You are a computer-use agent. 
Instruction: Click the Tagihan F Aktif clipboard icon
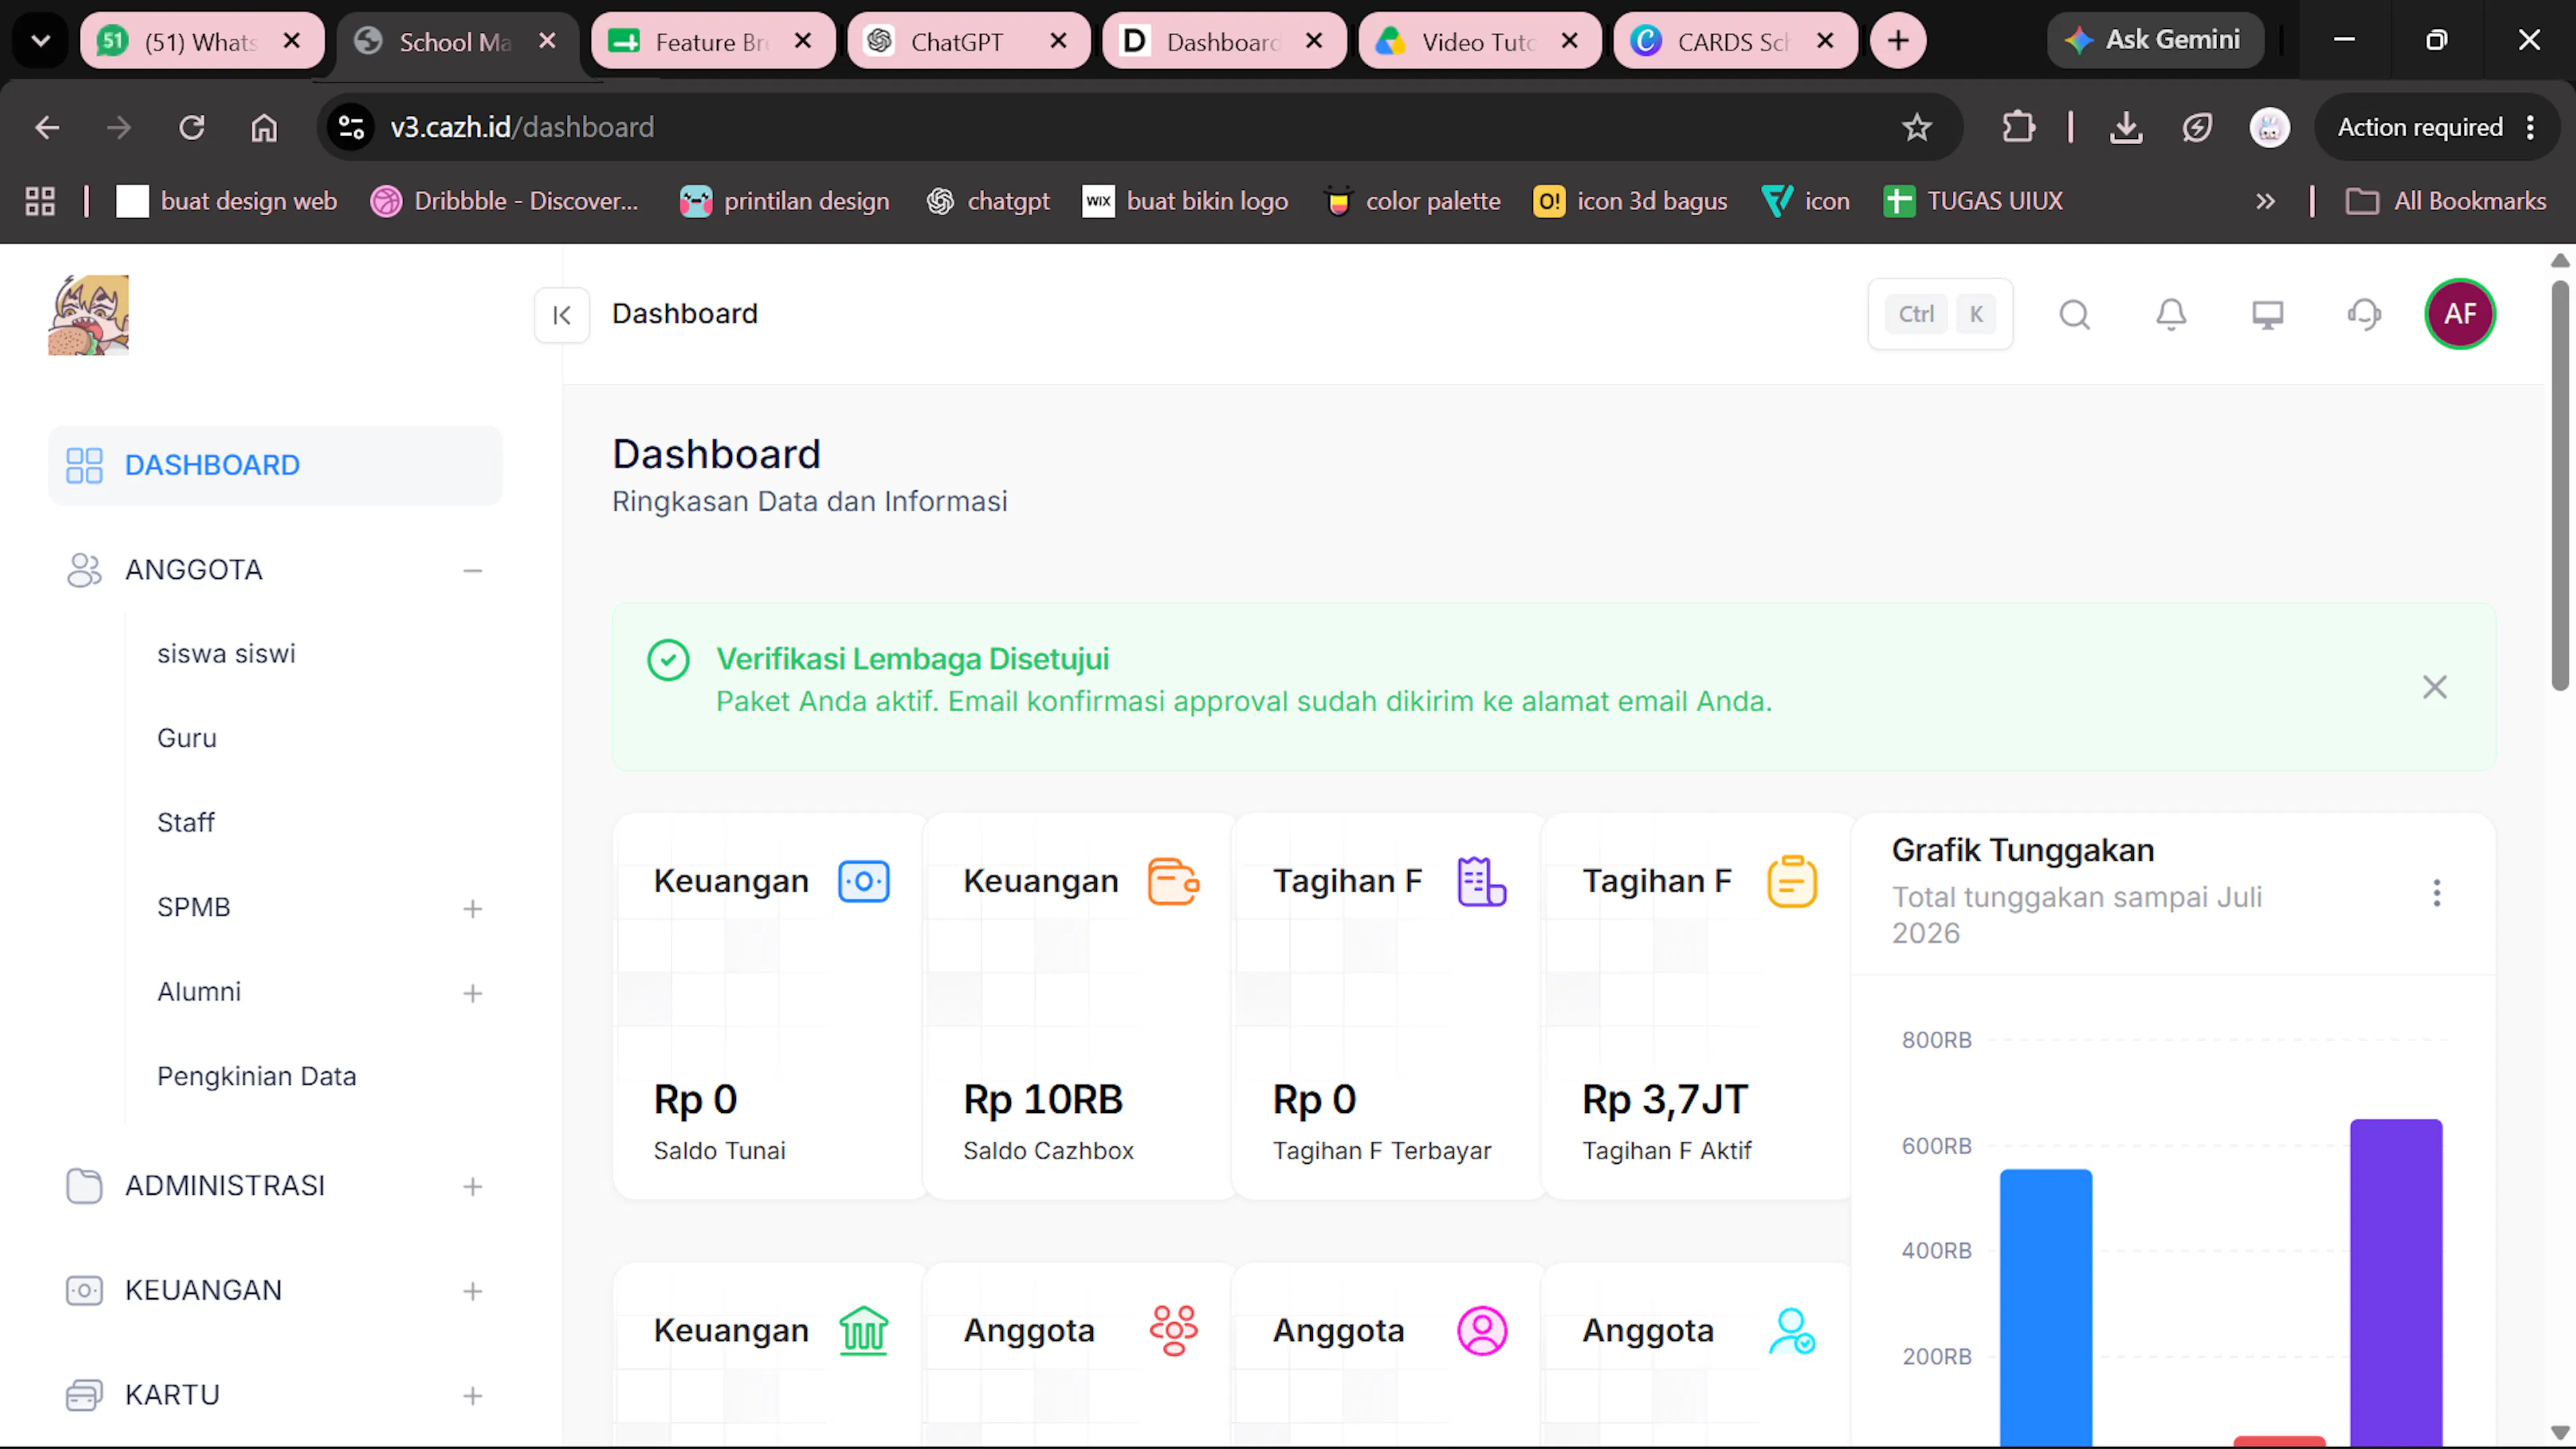1792,881
